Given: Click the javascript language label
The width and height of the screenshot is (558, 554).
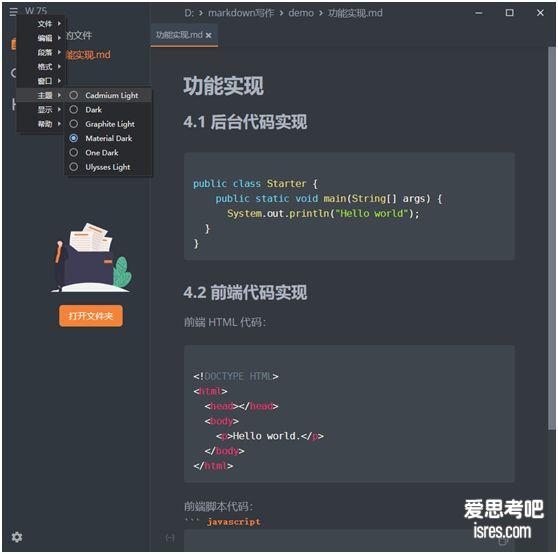Looking at the screenshot, I should [x=234, y=522].
